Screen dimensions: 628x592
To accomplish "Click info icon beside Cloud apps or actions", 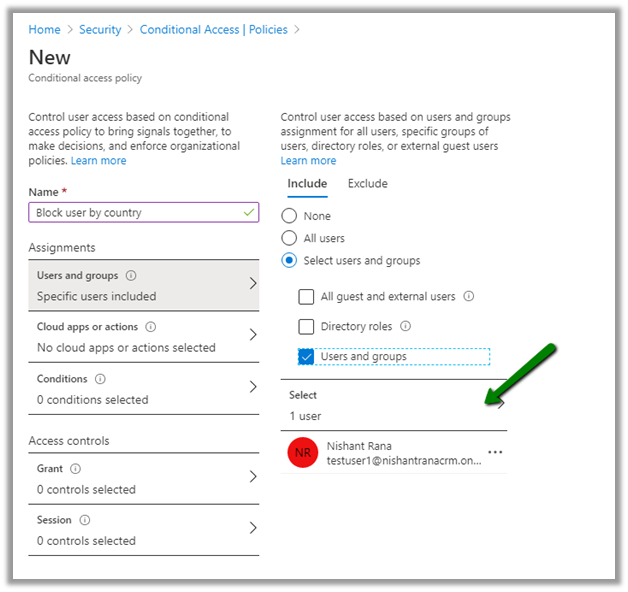I will point(151,327).
